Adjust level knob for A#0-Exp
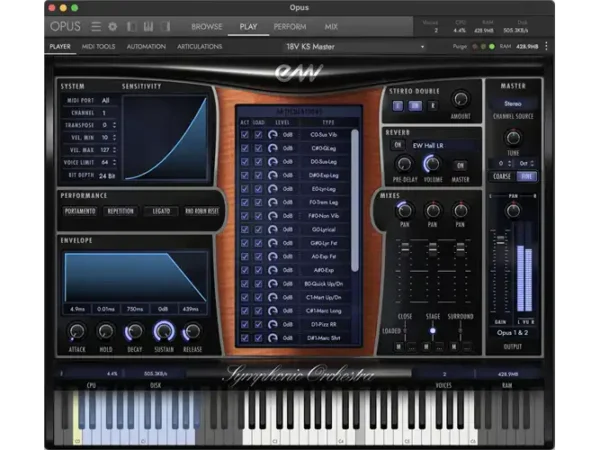Screen dimensions: 600x450 click(x=272, y=270)
